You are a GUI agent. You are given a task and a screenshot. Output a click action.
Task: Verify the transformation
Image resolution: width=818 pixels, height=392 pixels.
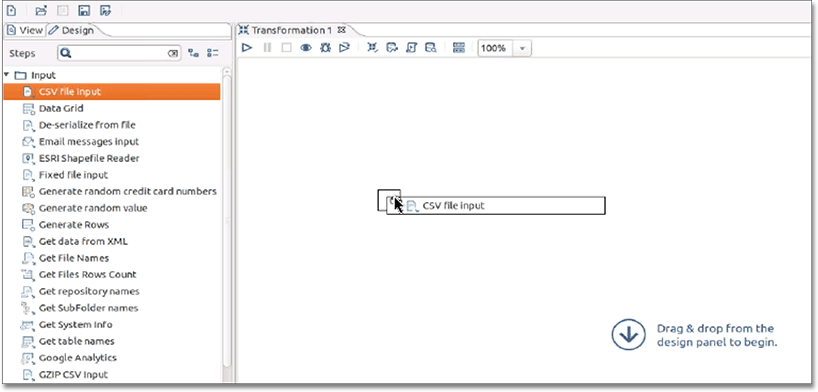coord(372,48)
